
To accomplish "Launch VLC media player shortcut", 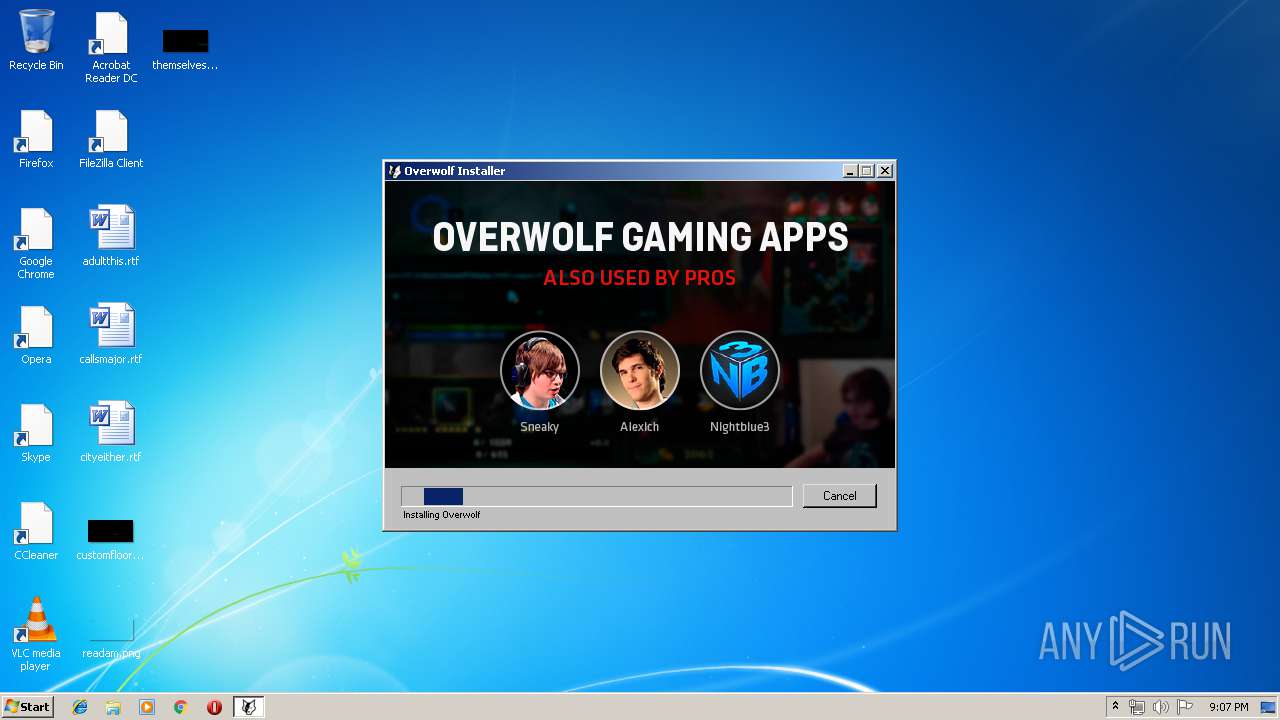I will click(36, 635).
